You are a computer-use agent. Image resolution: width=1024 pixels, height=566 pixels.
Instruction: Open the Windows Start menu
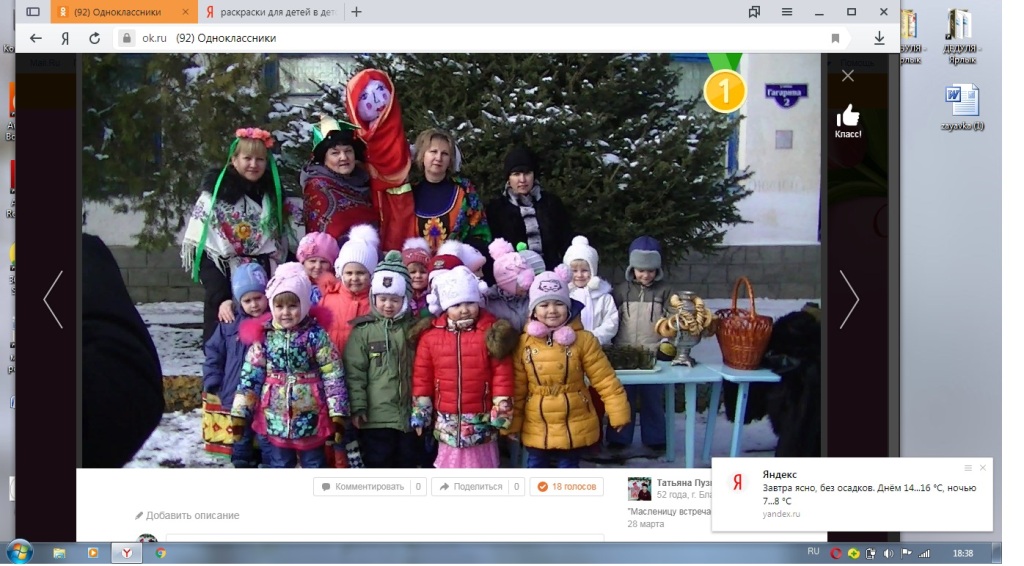pos(19,552)
